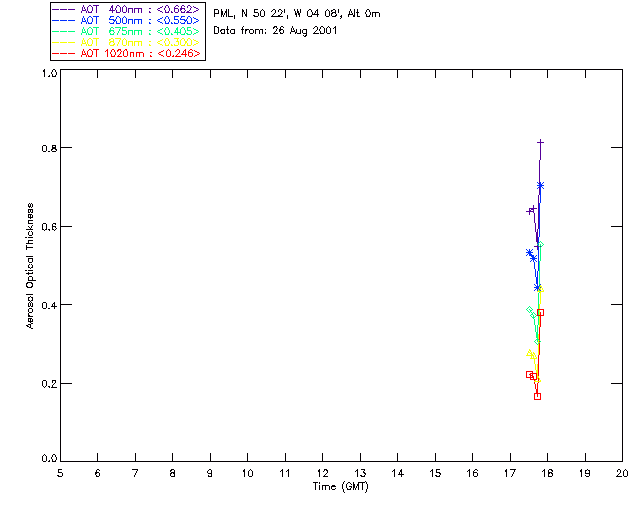
Task: Click the leftmost yellow triangle marker
Action: (529, 352)
